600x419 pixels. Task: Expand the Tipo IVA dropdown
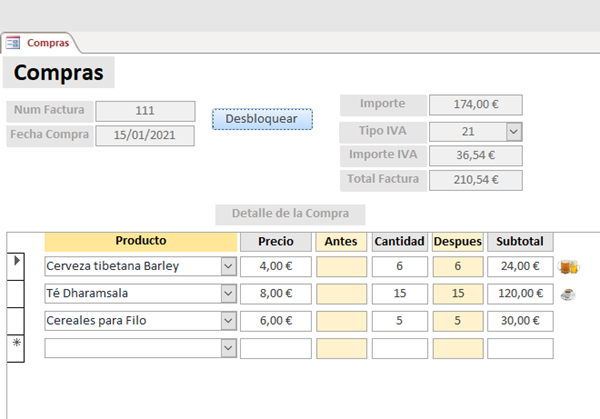(513, 131)
